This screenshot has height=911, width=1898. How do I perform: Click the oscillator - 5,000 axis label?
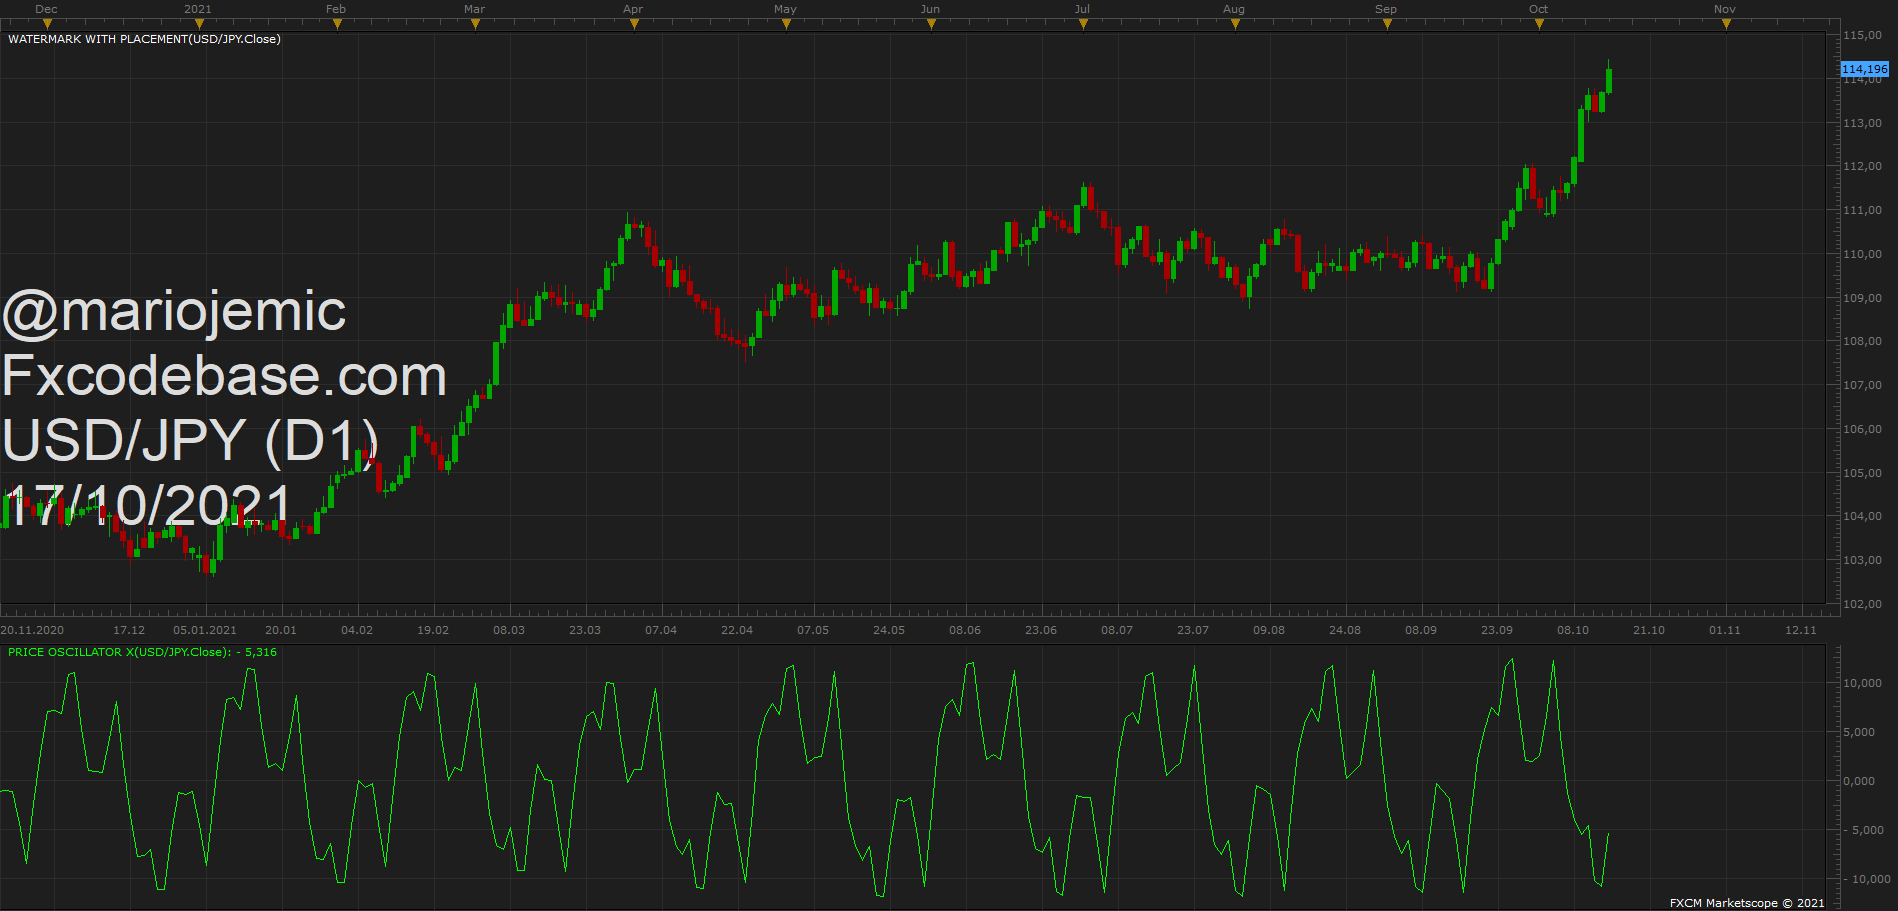click(x=1863, y=830)
